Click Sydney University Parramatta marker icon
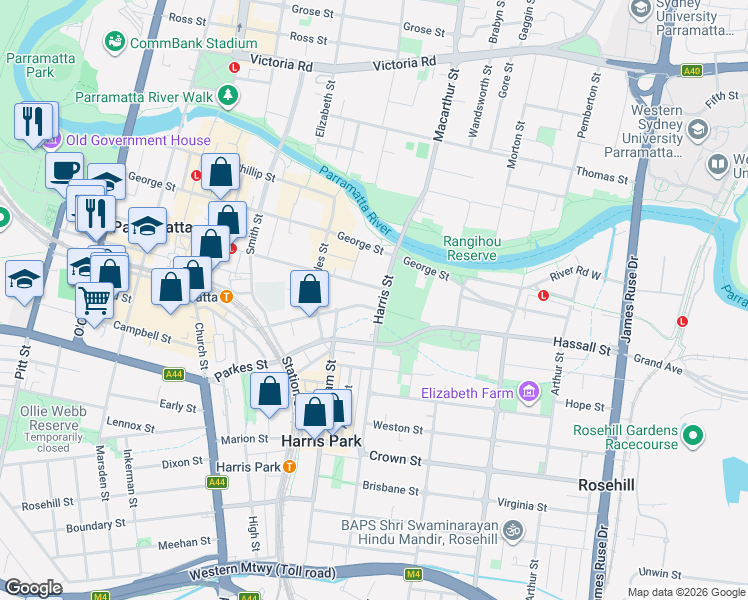 640,9
